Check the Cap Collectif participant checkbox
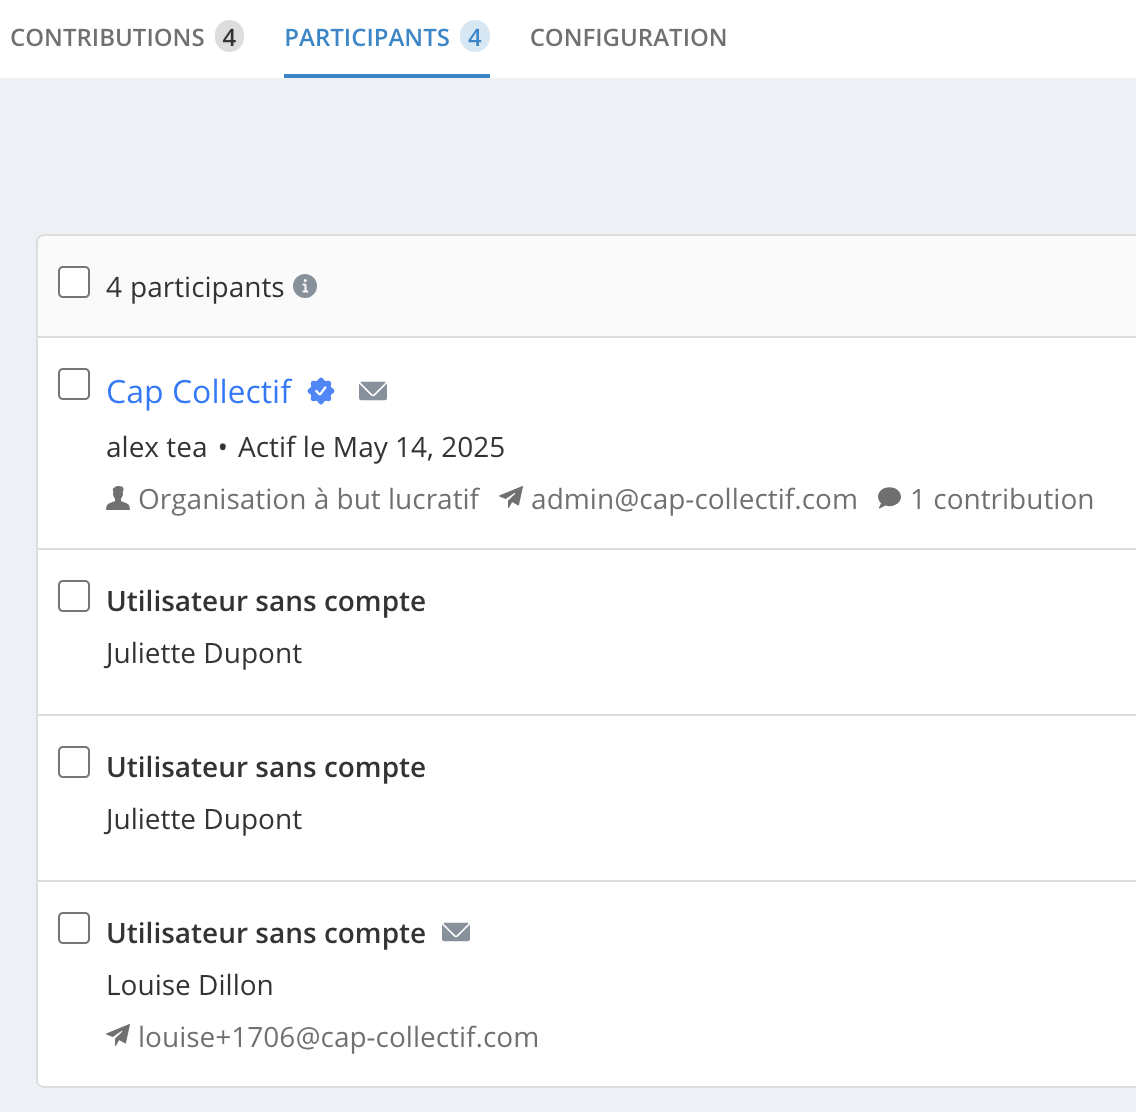The width and height of the screenshot is (1136, 1112). click(74, 384)
